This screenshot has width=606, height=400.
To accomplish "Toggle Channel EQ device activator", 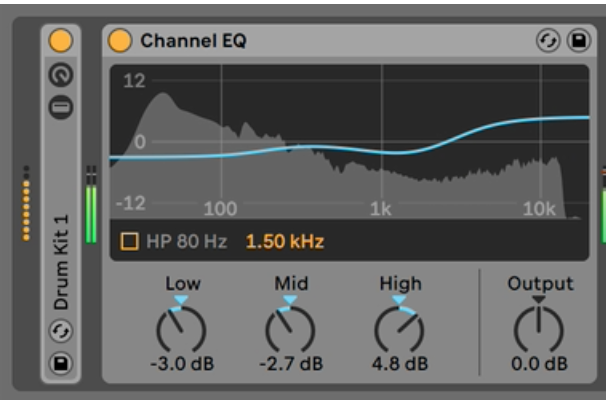I will tap(120, 41).
